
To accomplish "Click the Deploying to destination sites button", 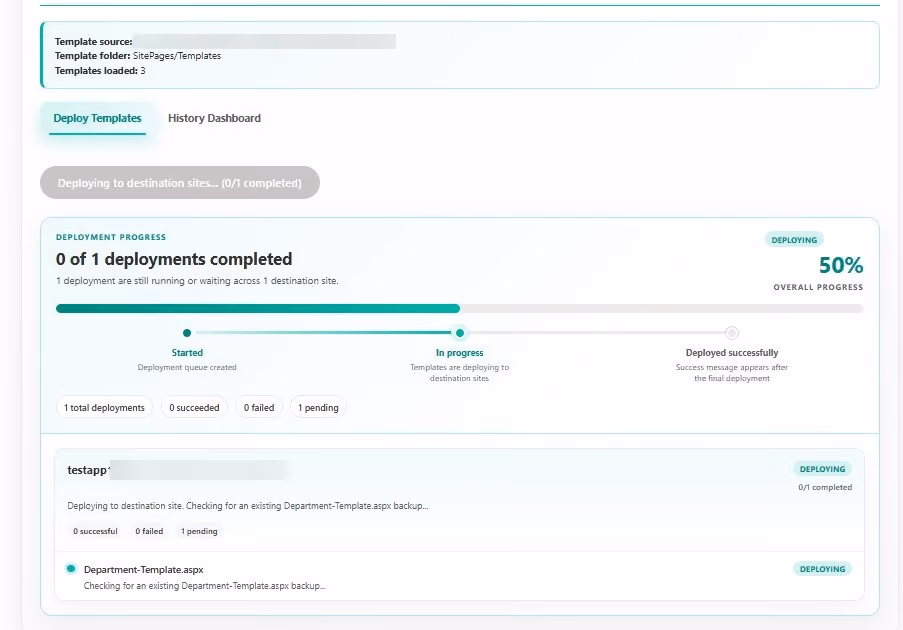I will tap(180, 183).
